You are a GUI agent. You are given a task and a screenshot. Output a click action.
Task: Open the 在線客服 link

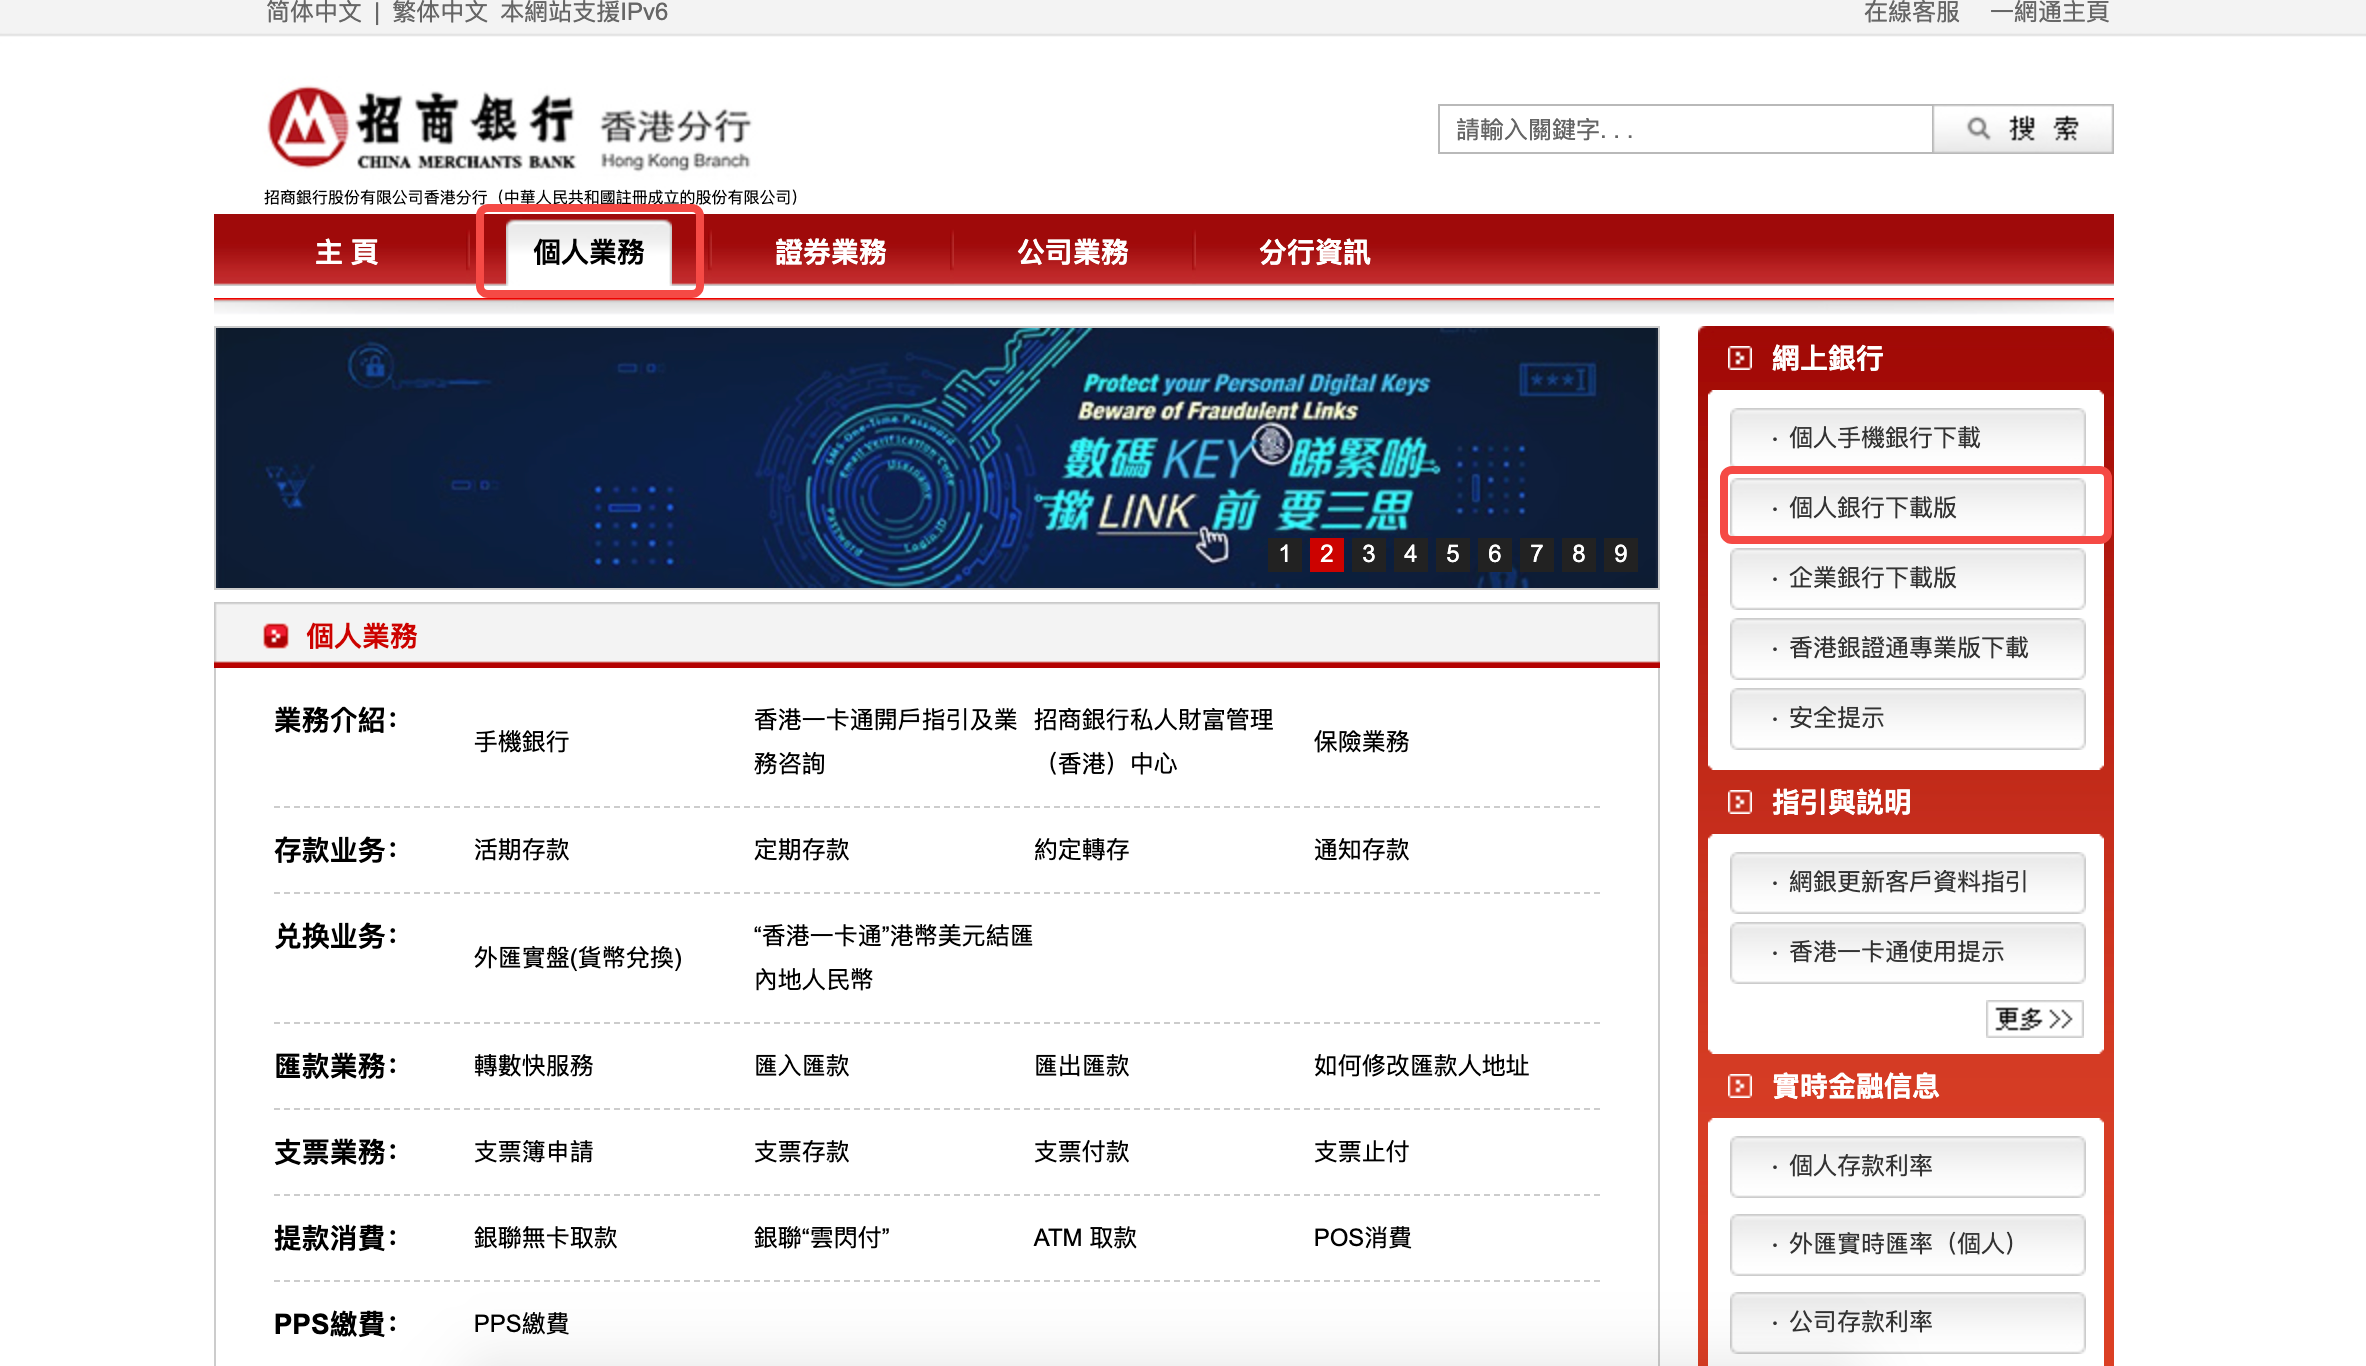[x=1912, y=12]
